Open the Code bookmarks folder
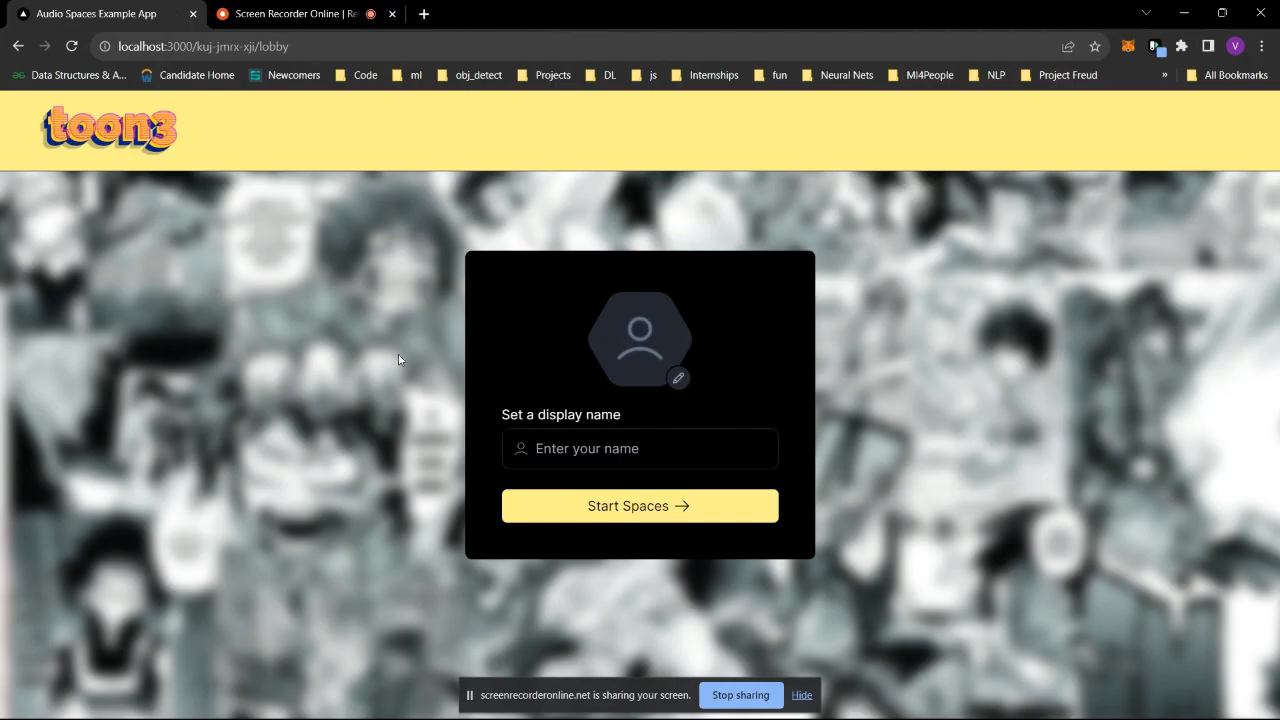The height and width of the screenshot is (720, 1280). point(356,75)
